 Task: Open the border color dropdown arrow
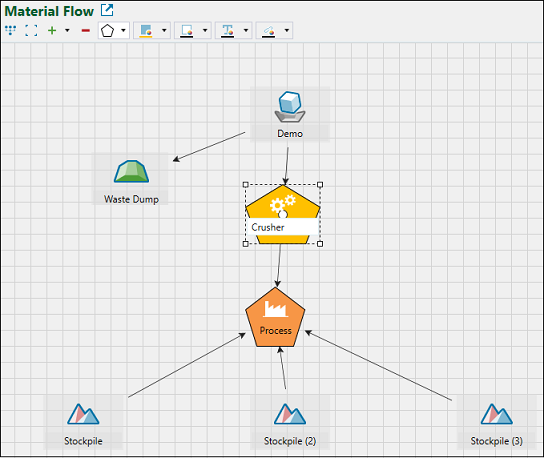(205, 31)
